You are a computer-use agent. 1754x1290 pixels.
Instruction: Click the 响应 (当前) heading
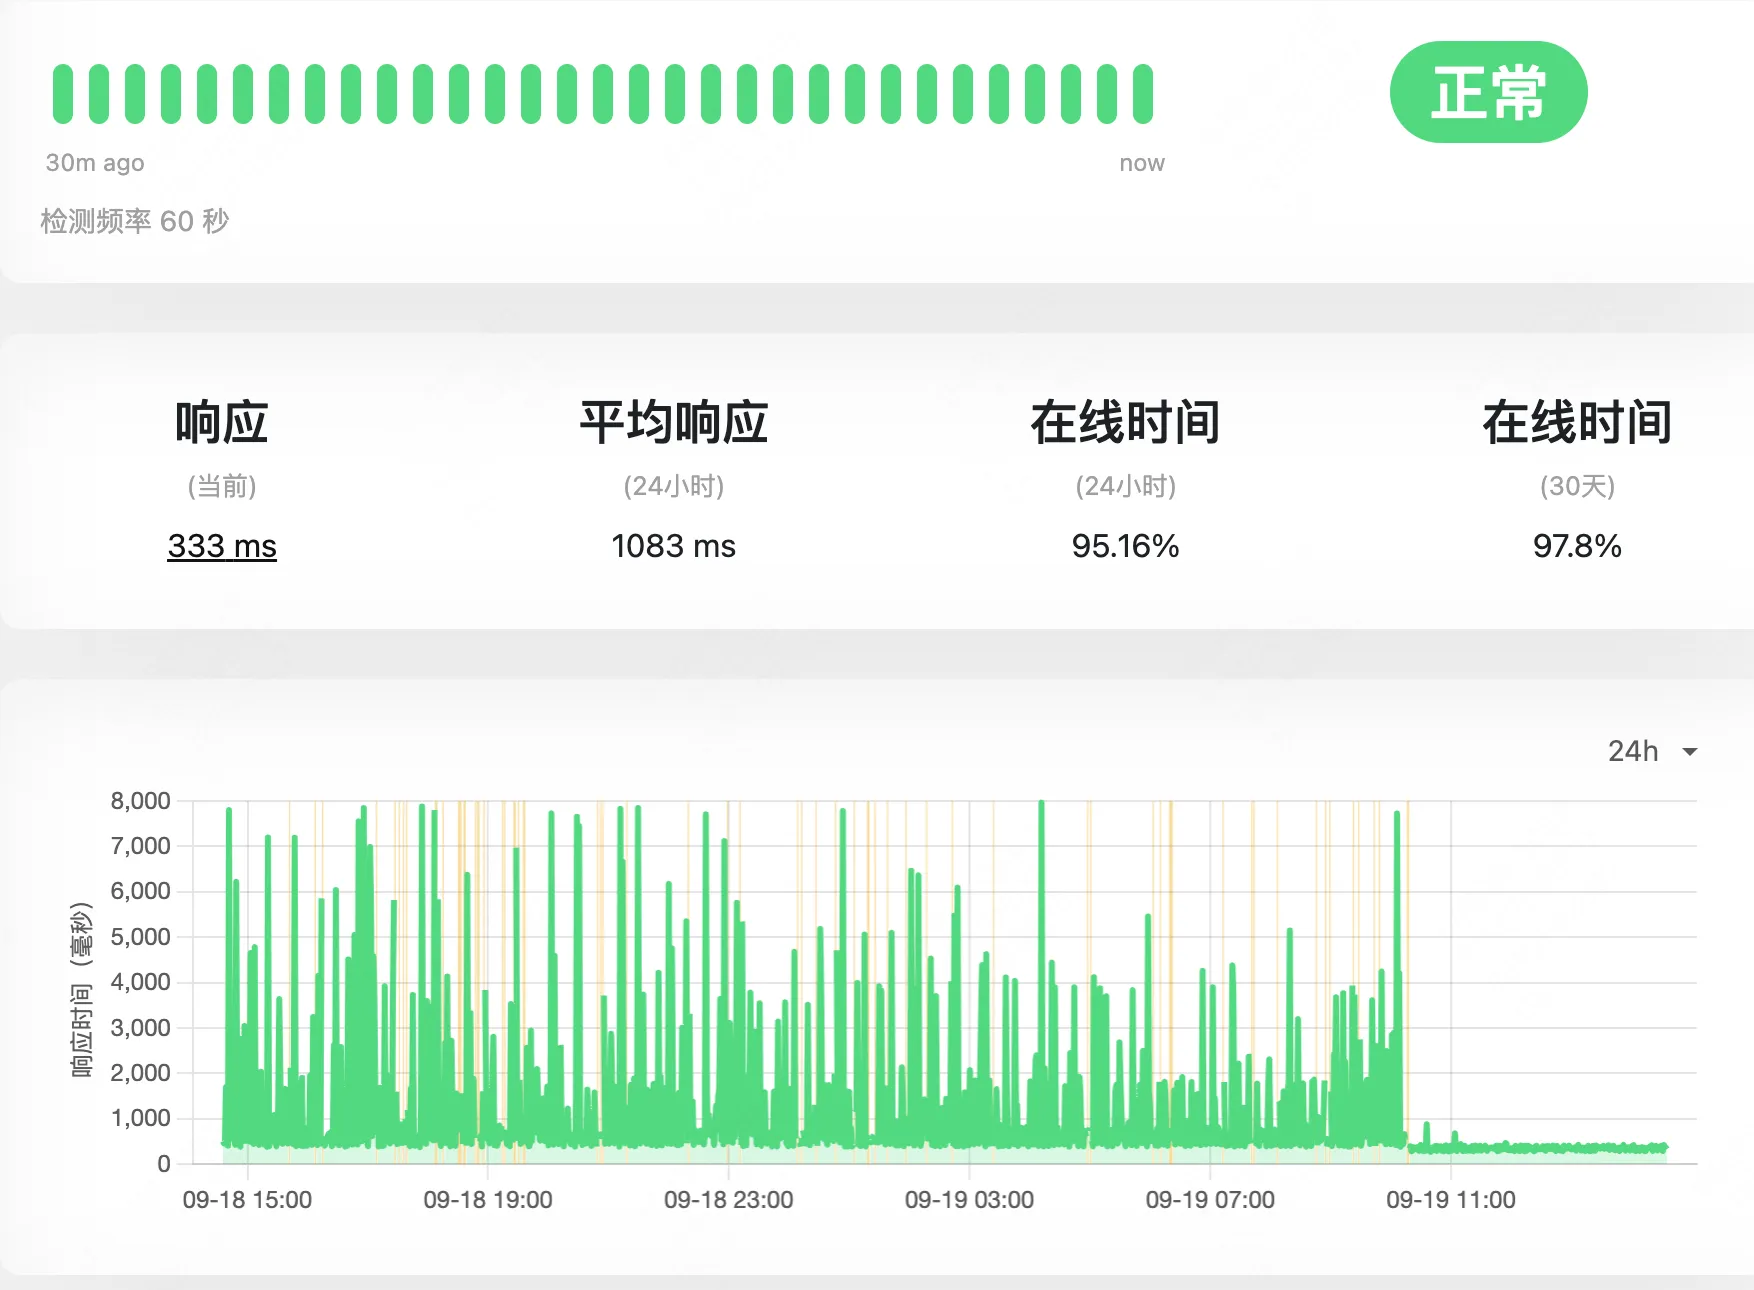222,422
